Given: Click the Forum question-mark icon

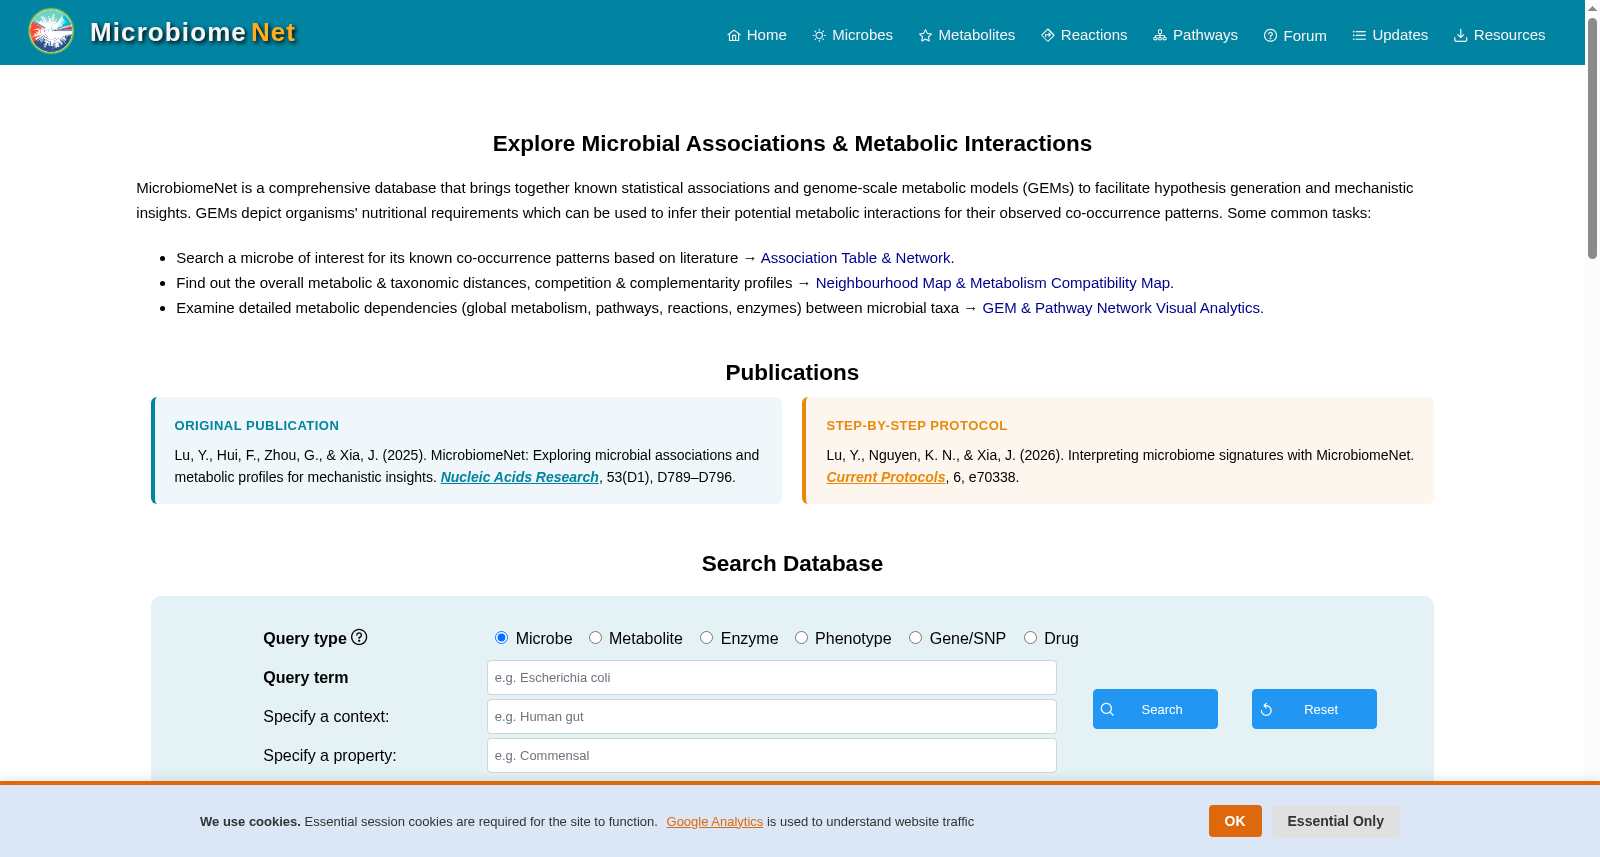Looking at the screenshot, I should (x=1270, y=36).
